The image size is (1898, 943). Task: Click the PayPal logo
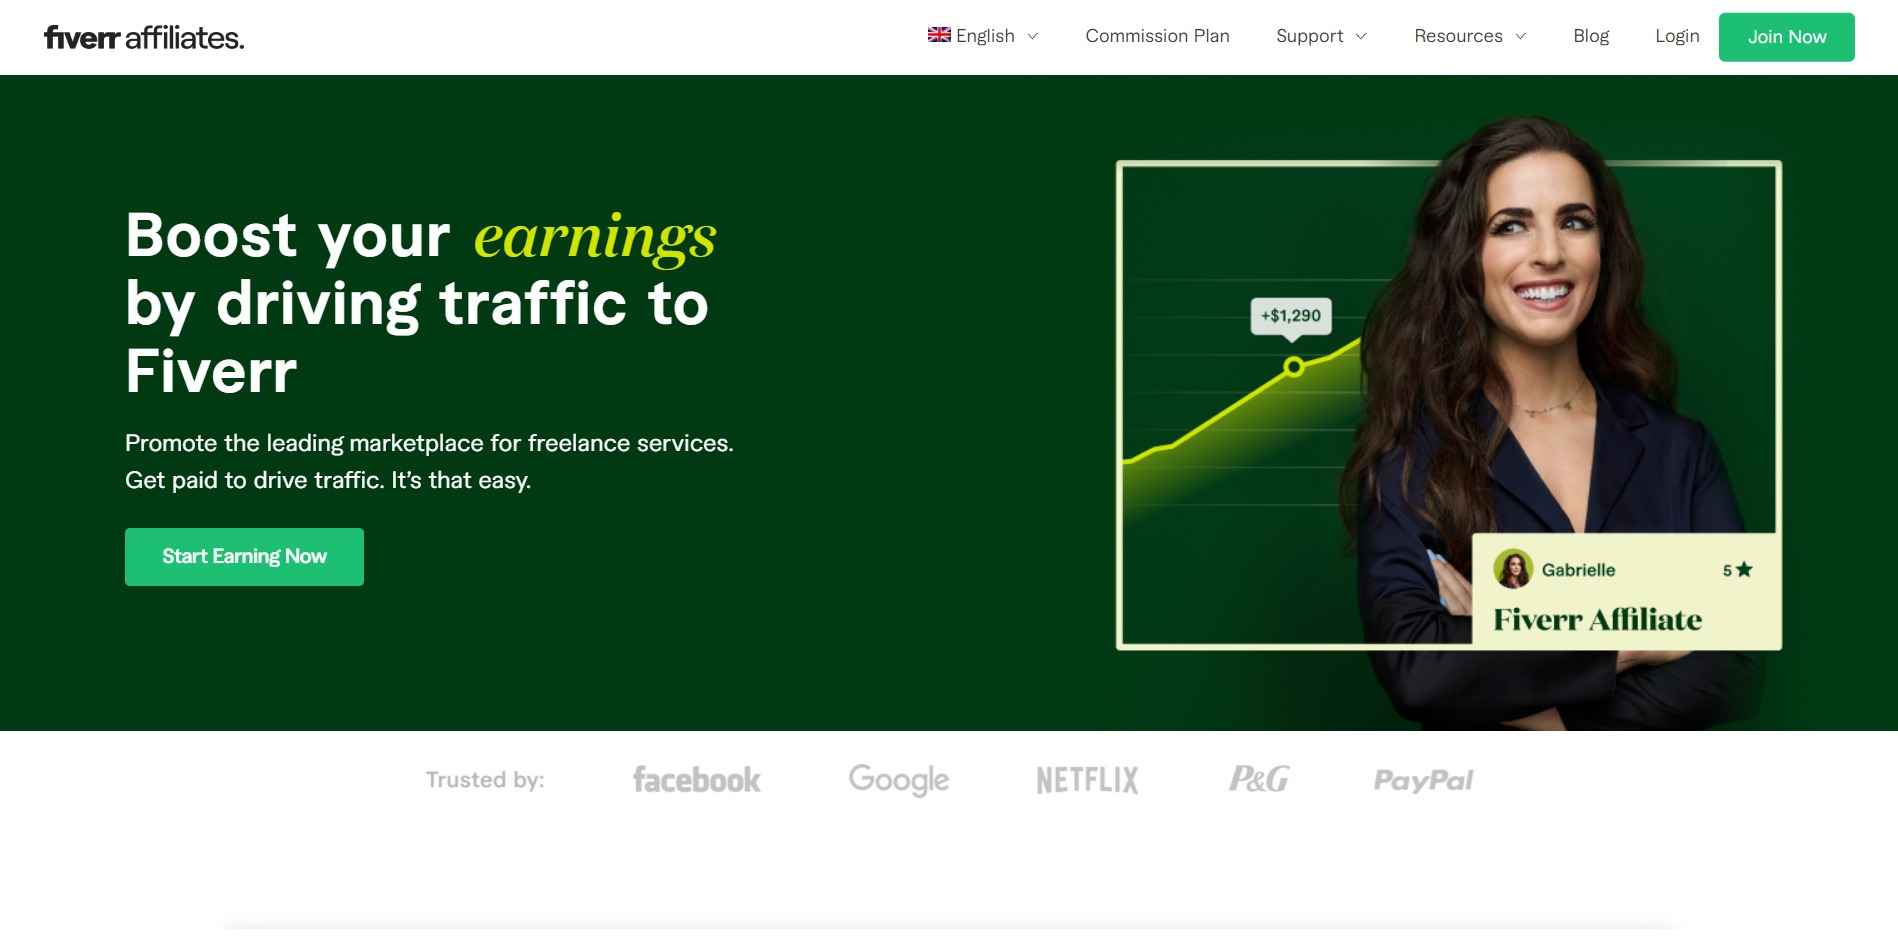[1423, 780]
